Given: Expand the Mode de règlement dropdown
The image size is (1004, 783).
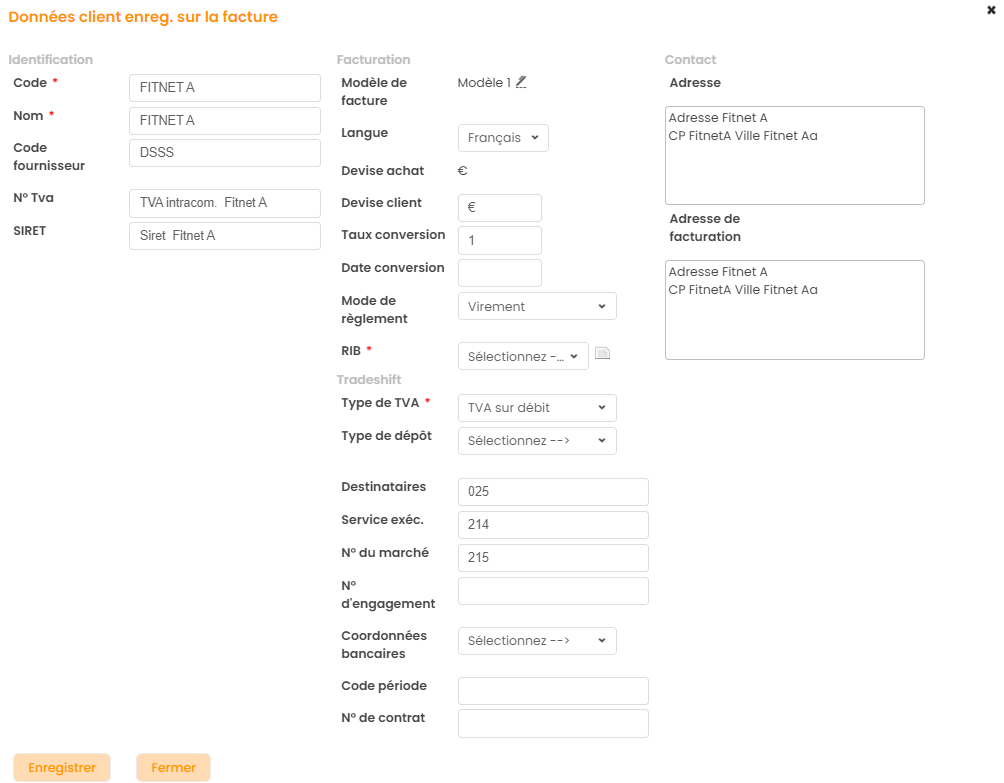Looking at the screenshot, I should coord(537,306).
